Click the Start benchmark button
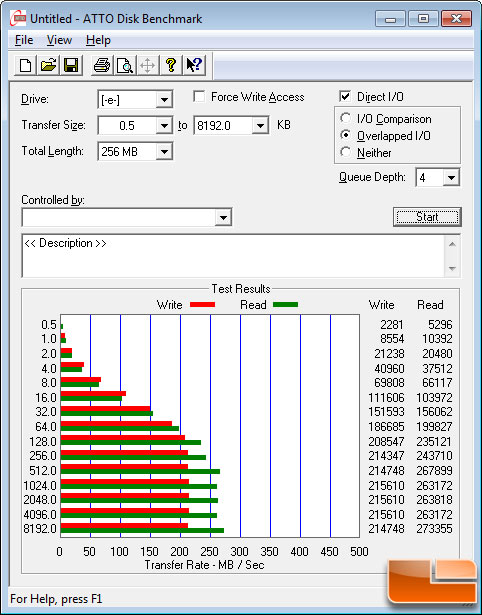Image resolution: width=482 pixels, height=615 pixels. pyautogui.click(x=427, y=217)
